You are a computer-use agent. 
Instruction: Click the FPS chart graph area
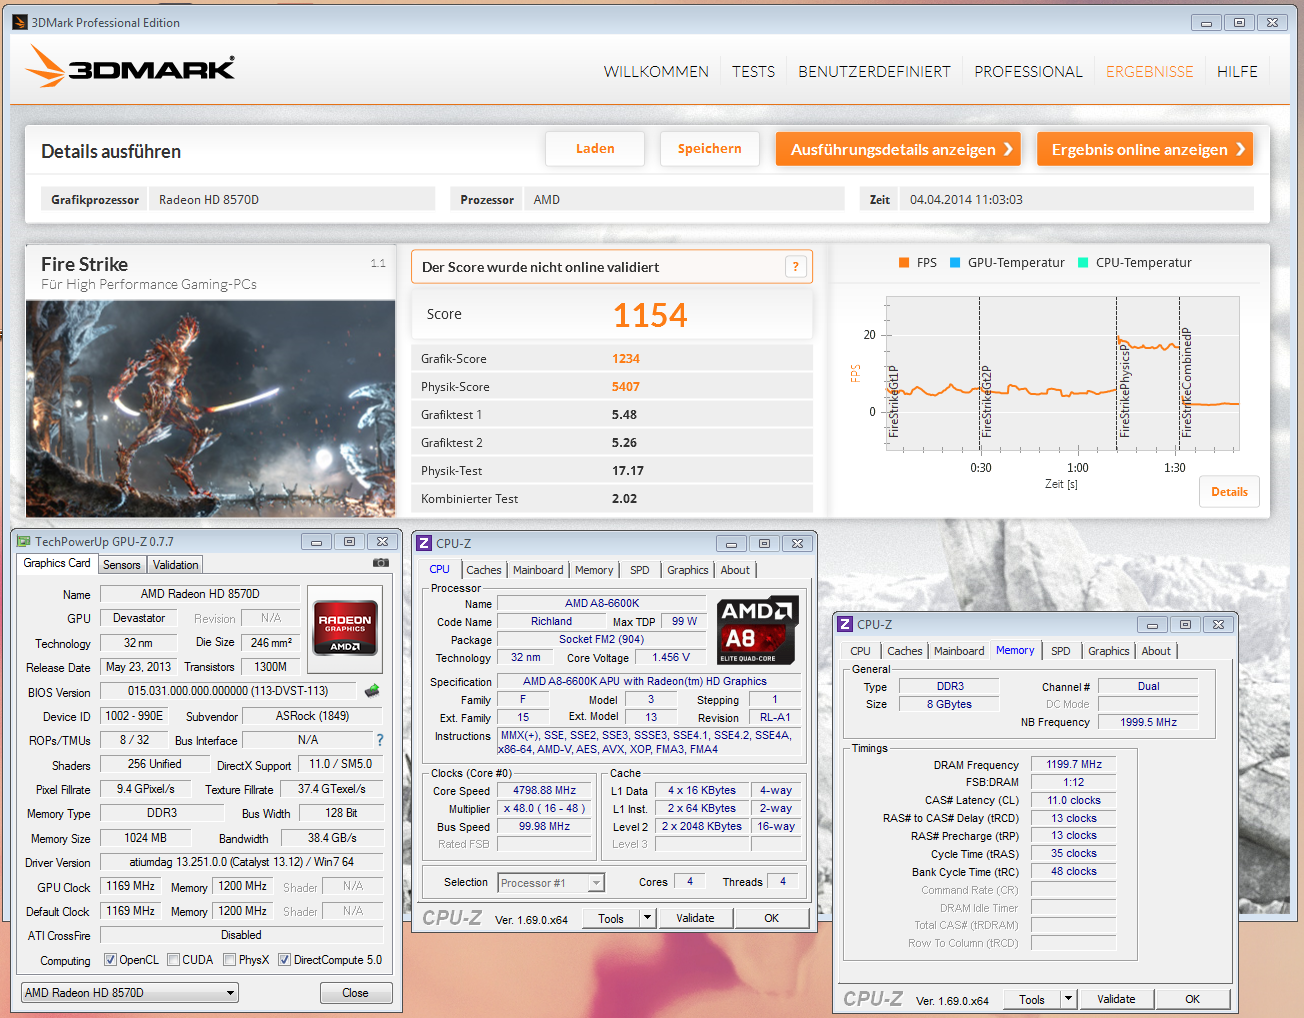point(1062,374)
